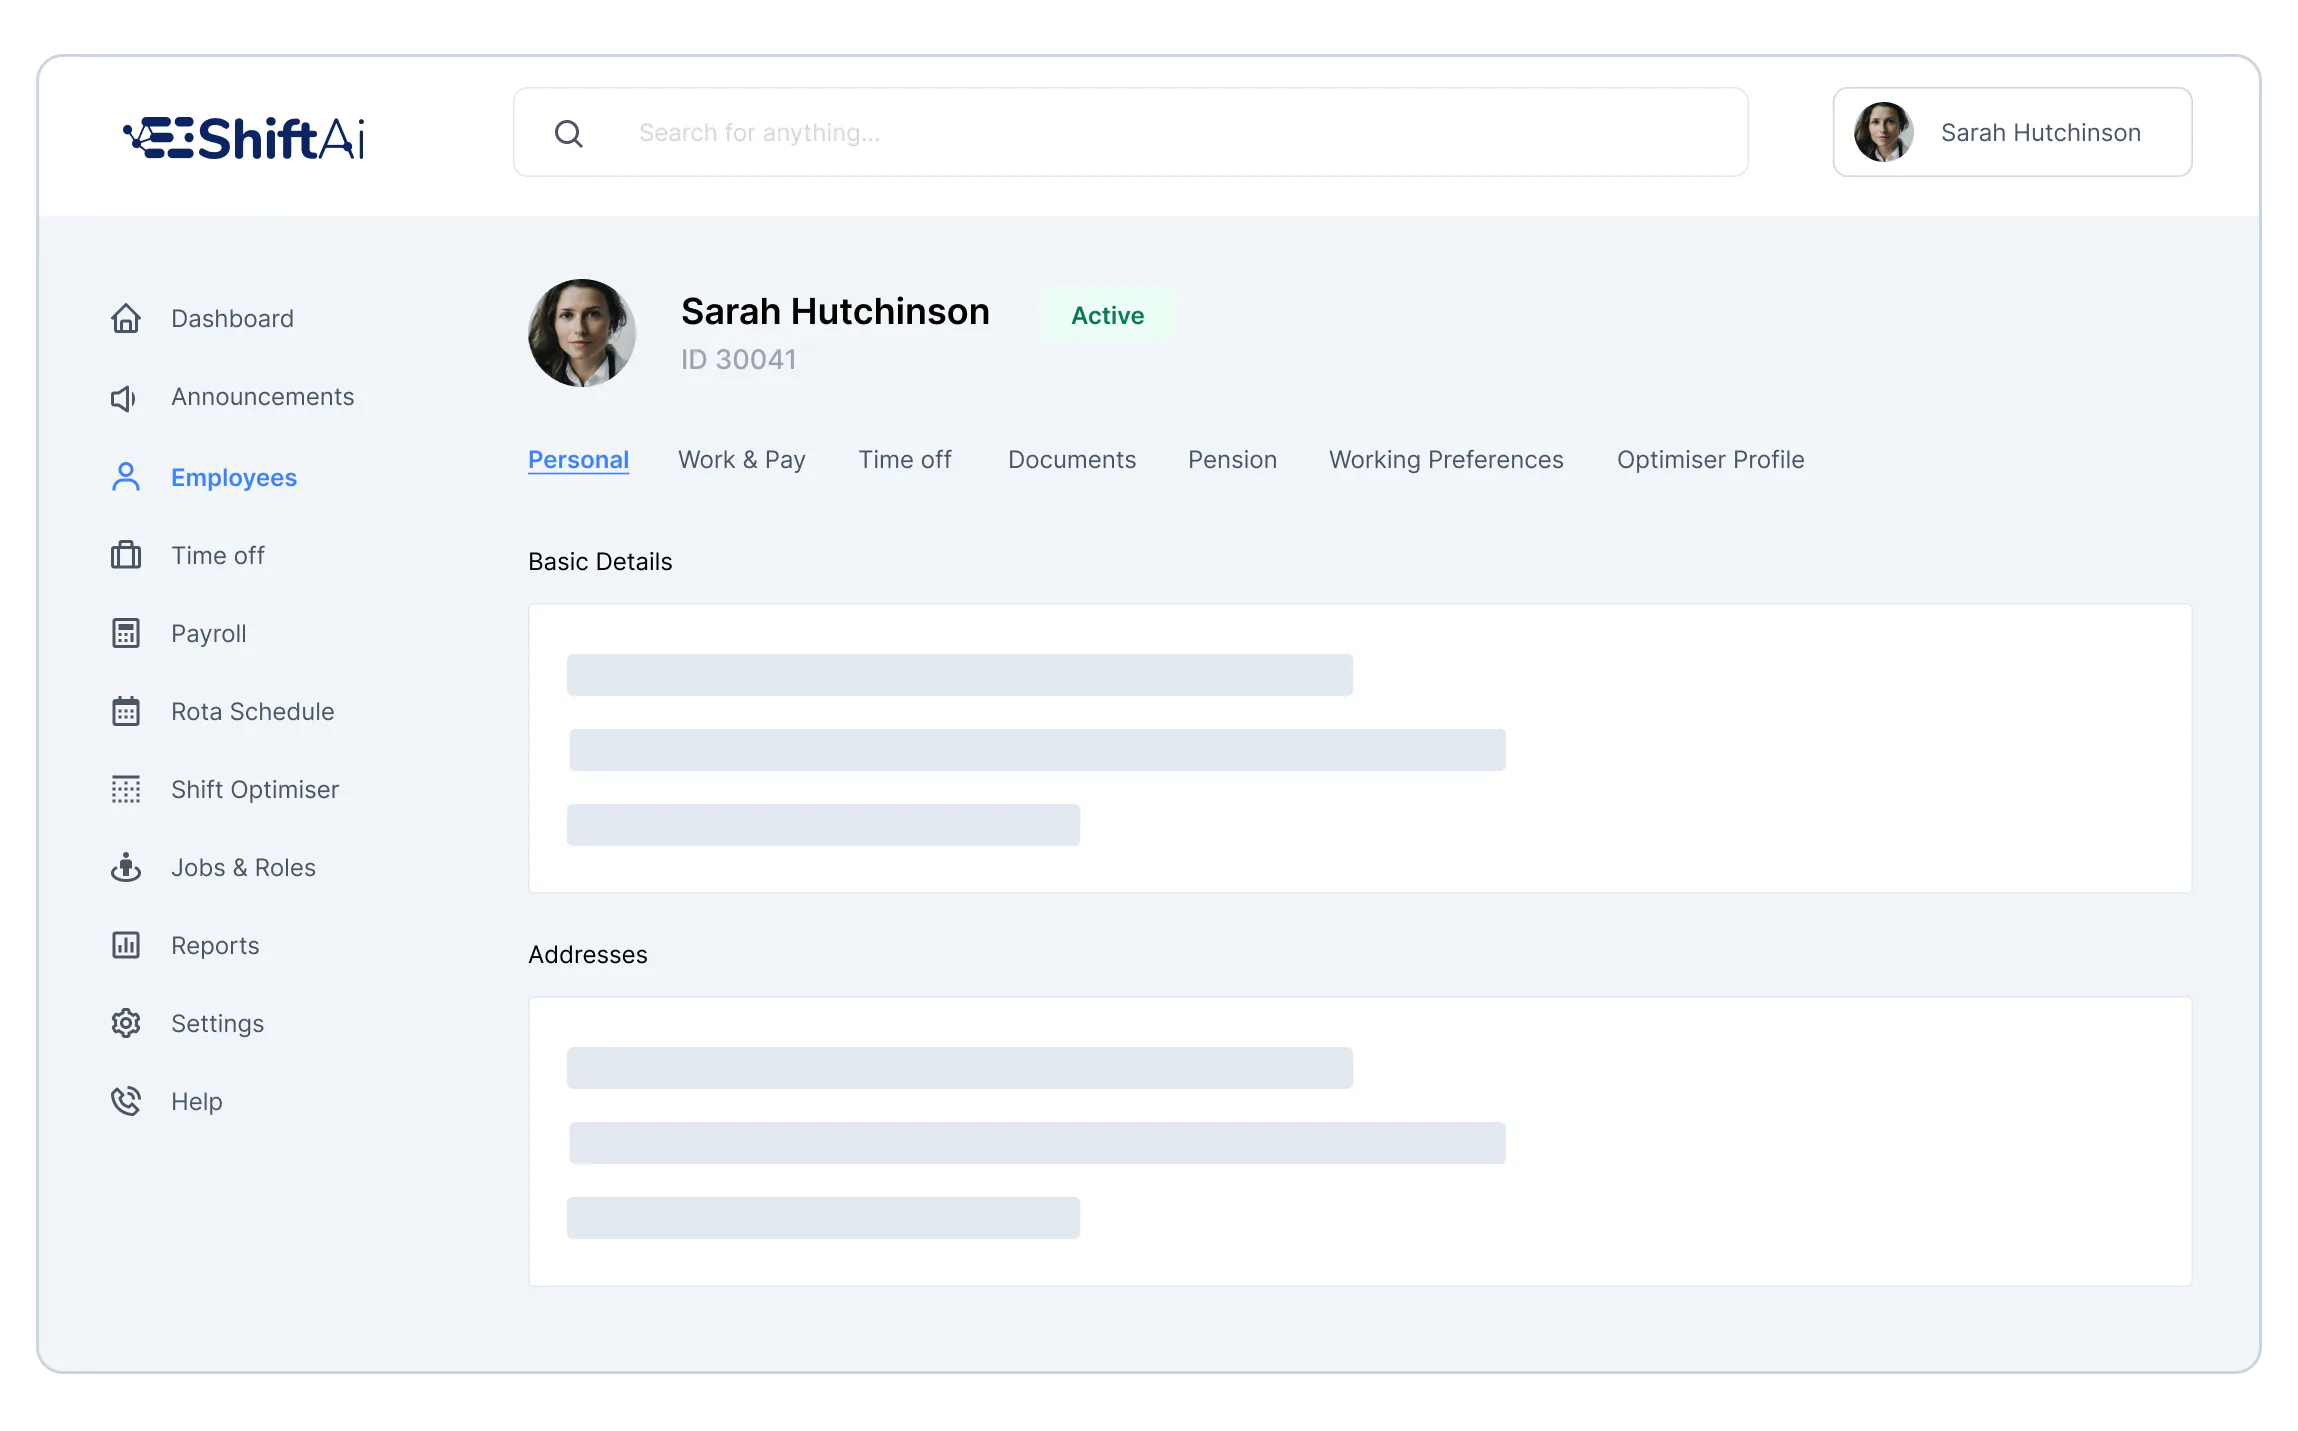Open the Documents tab

click(x=1071, y=459)
